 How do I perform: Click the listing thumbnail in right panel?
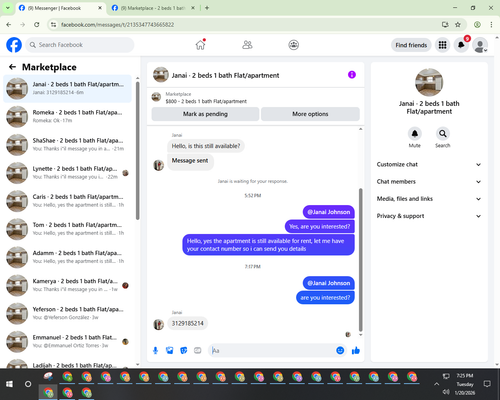coord(429,82)
